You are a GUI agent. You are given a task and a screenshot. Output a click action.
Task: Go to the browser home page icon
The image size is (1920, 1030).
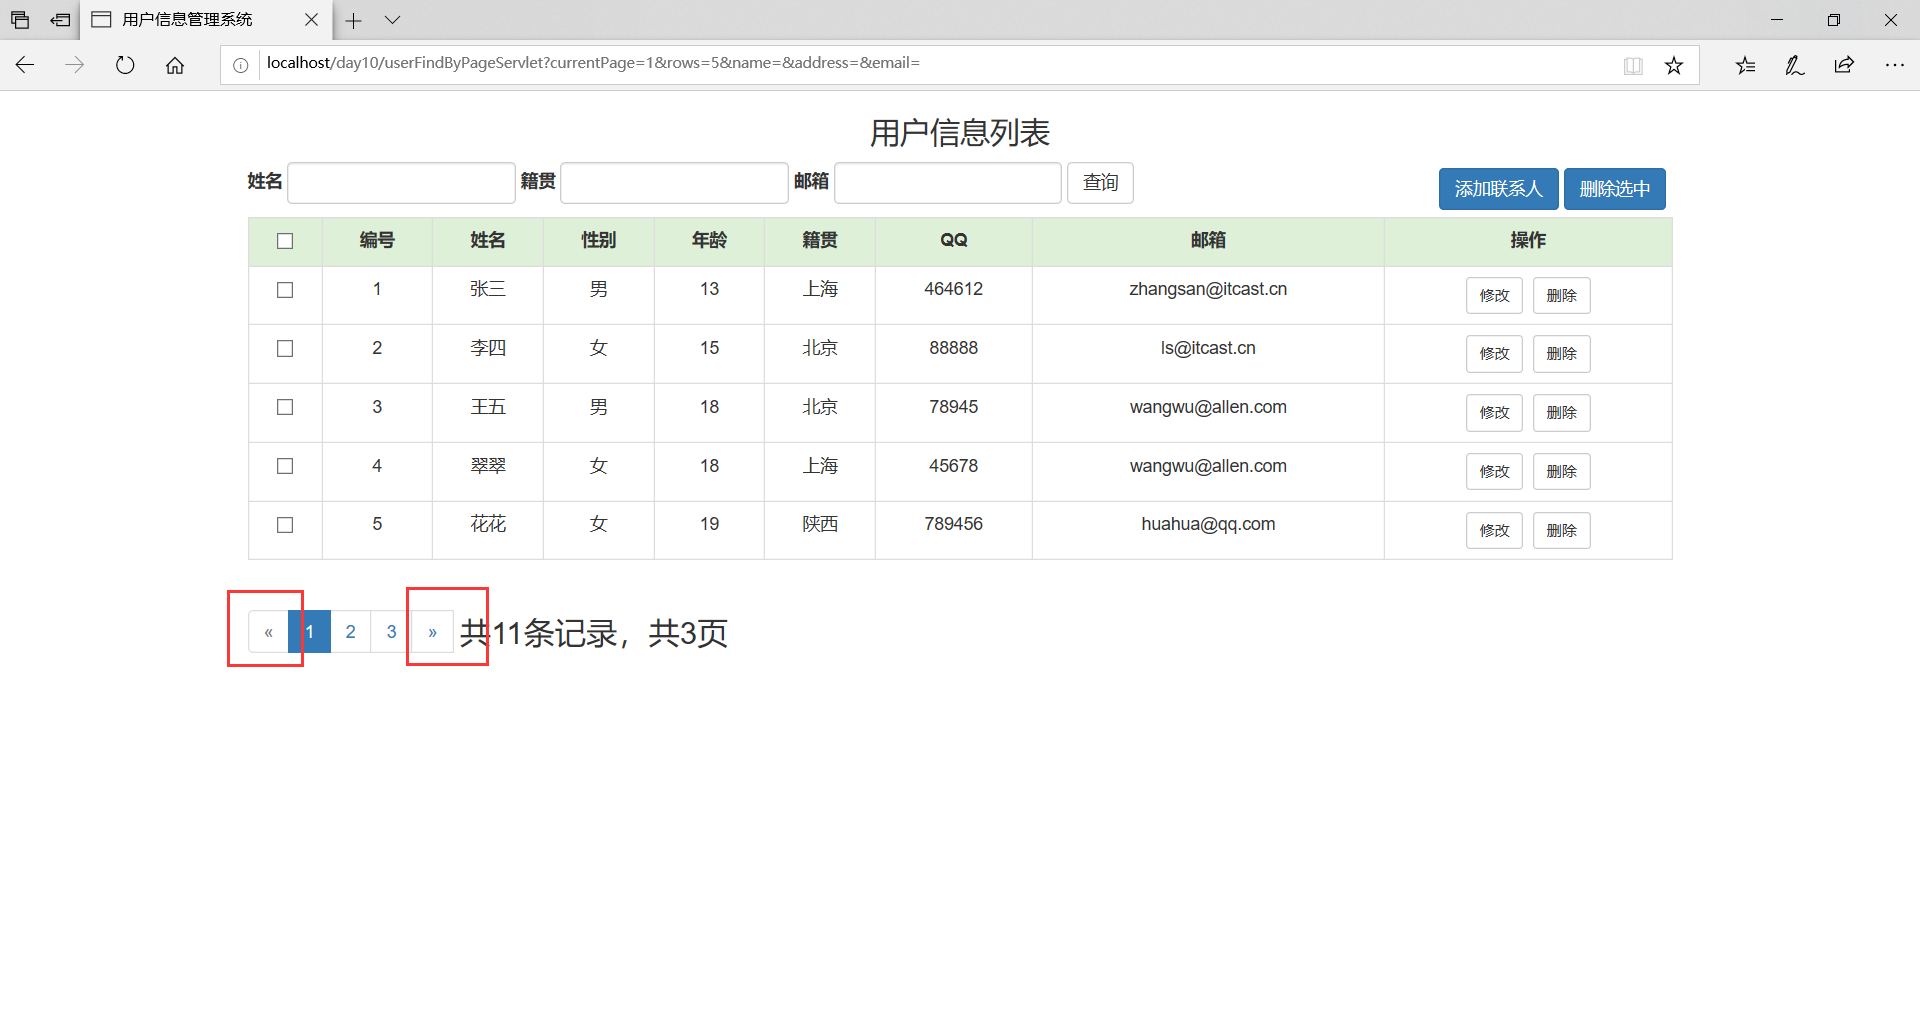[x=175, y=65]
